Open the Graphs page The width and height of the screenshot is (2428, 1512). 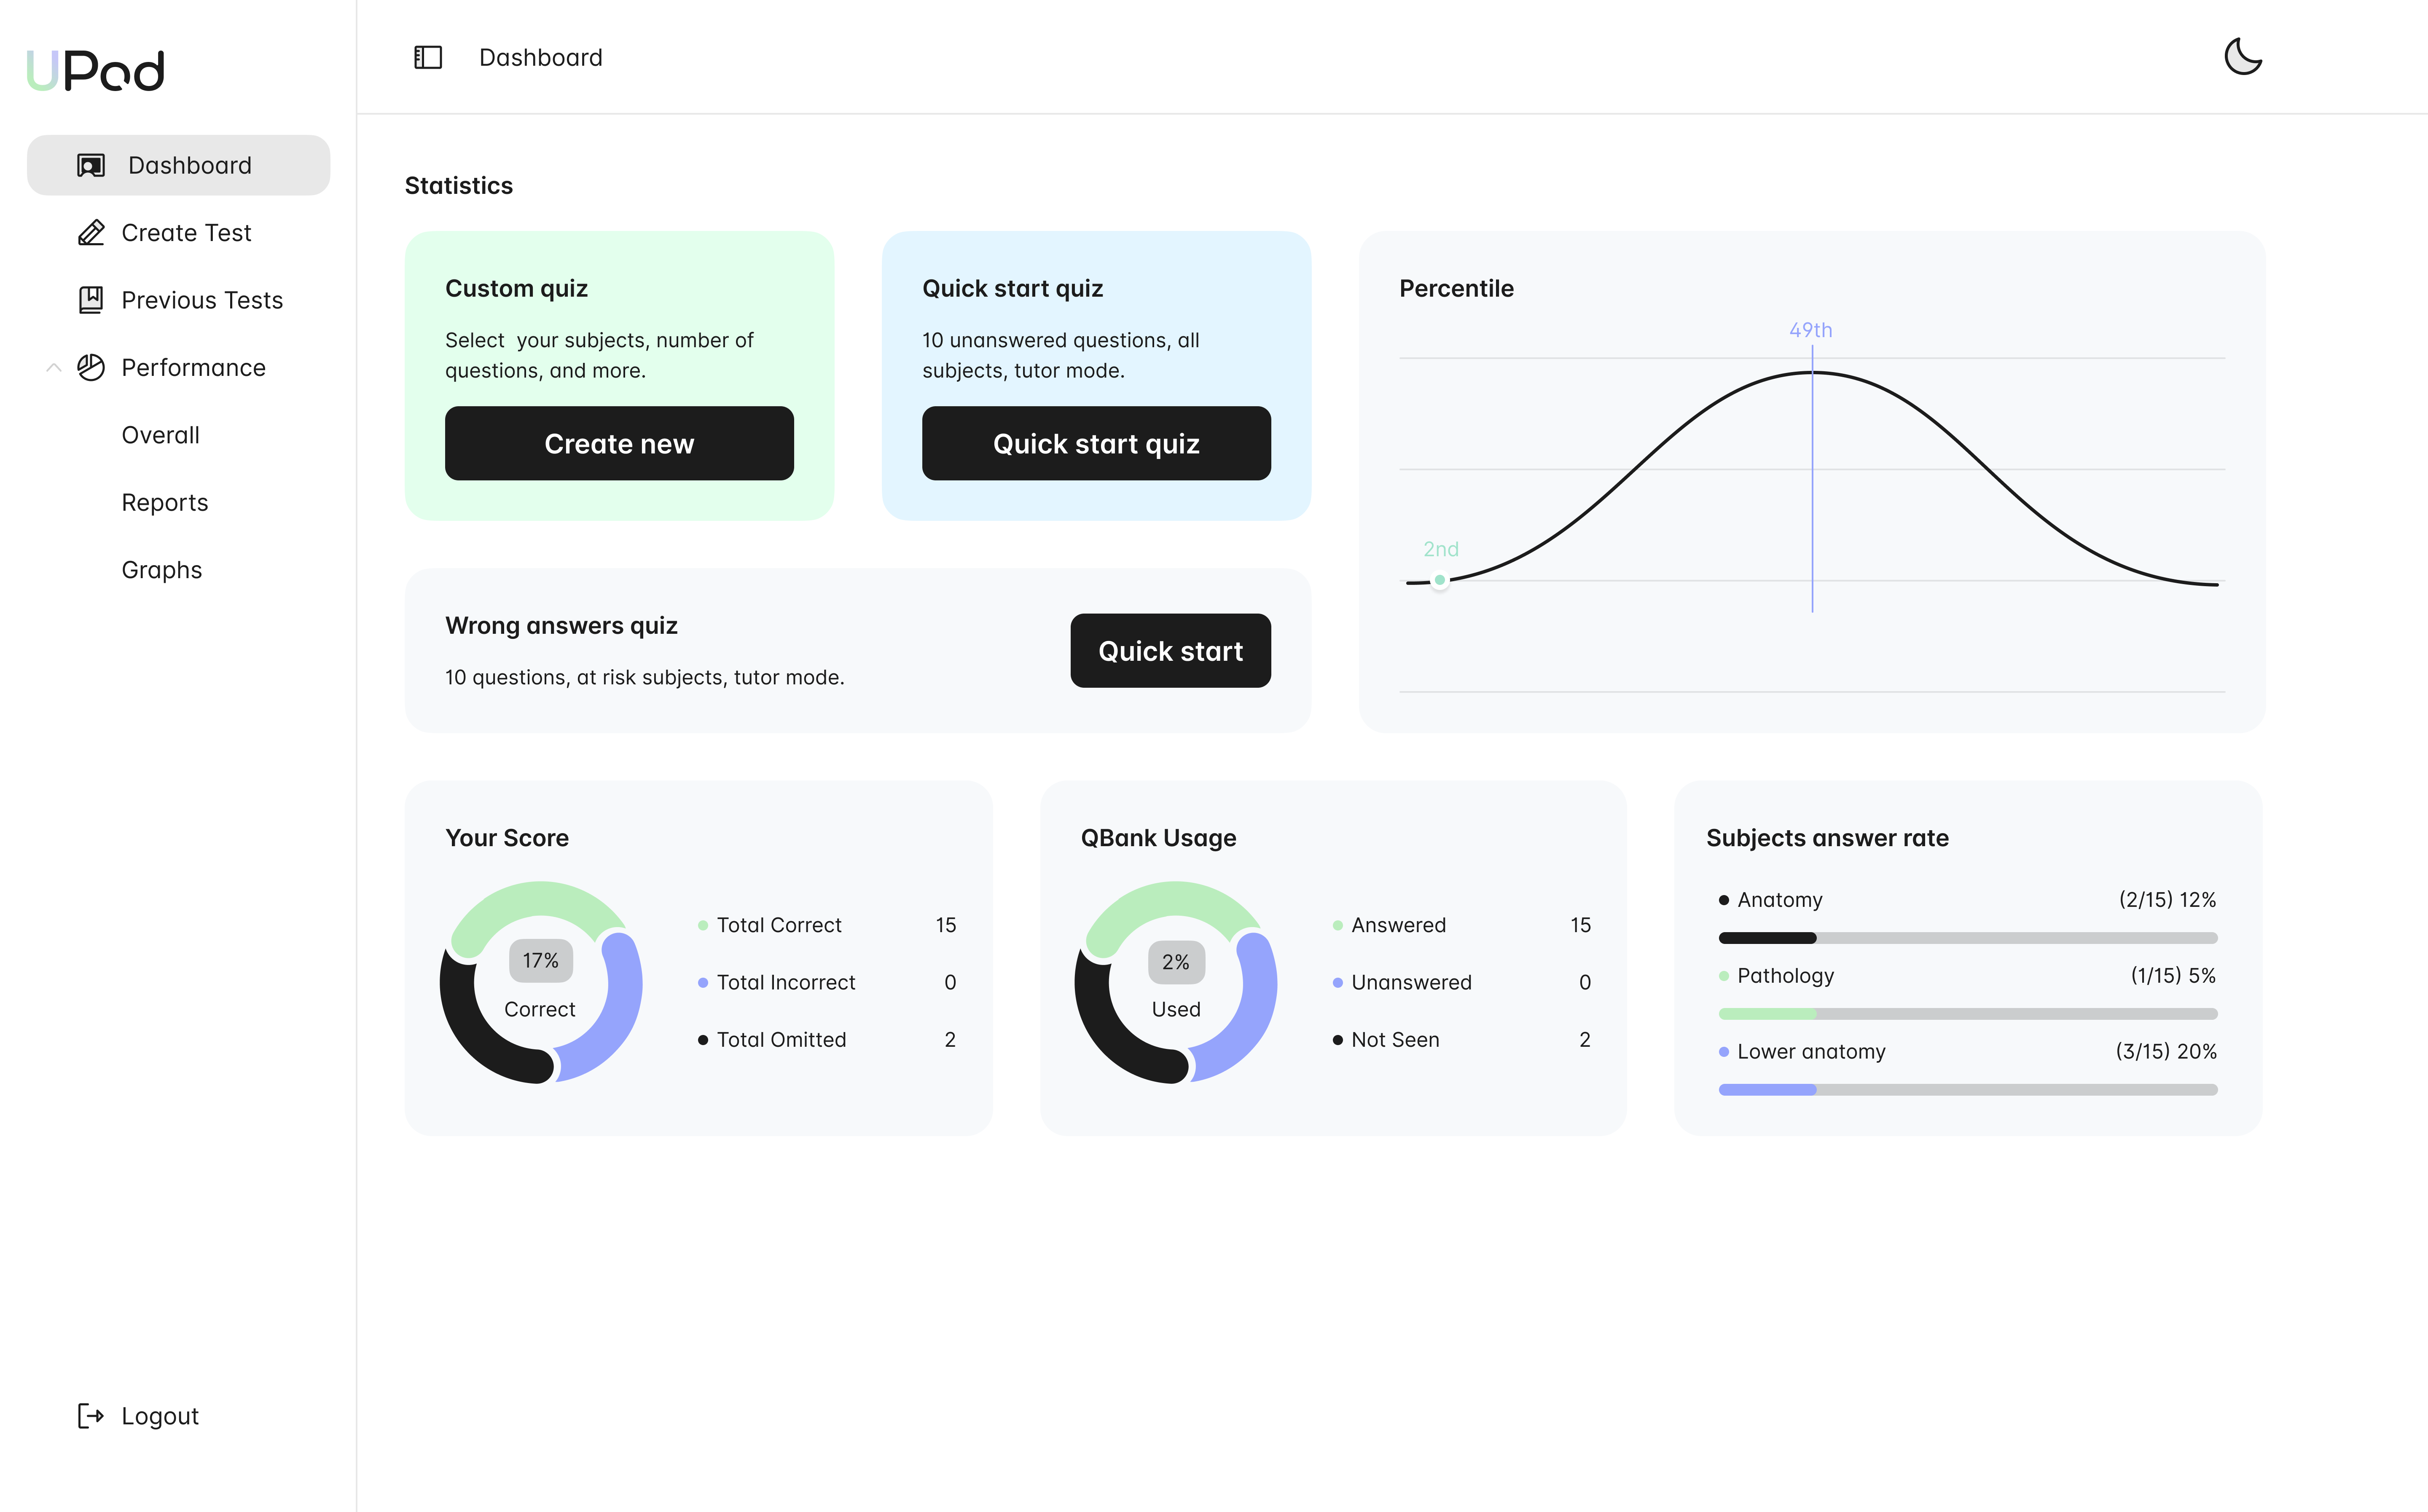coord(161,569)
